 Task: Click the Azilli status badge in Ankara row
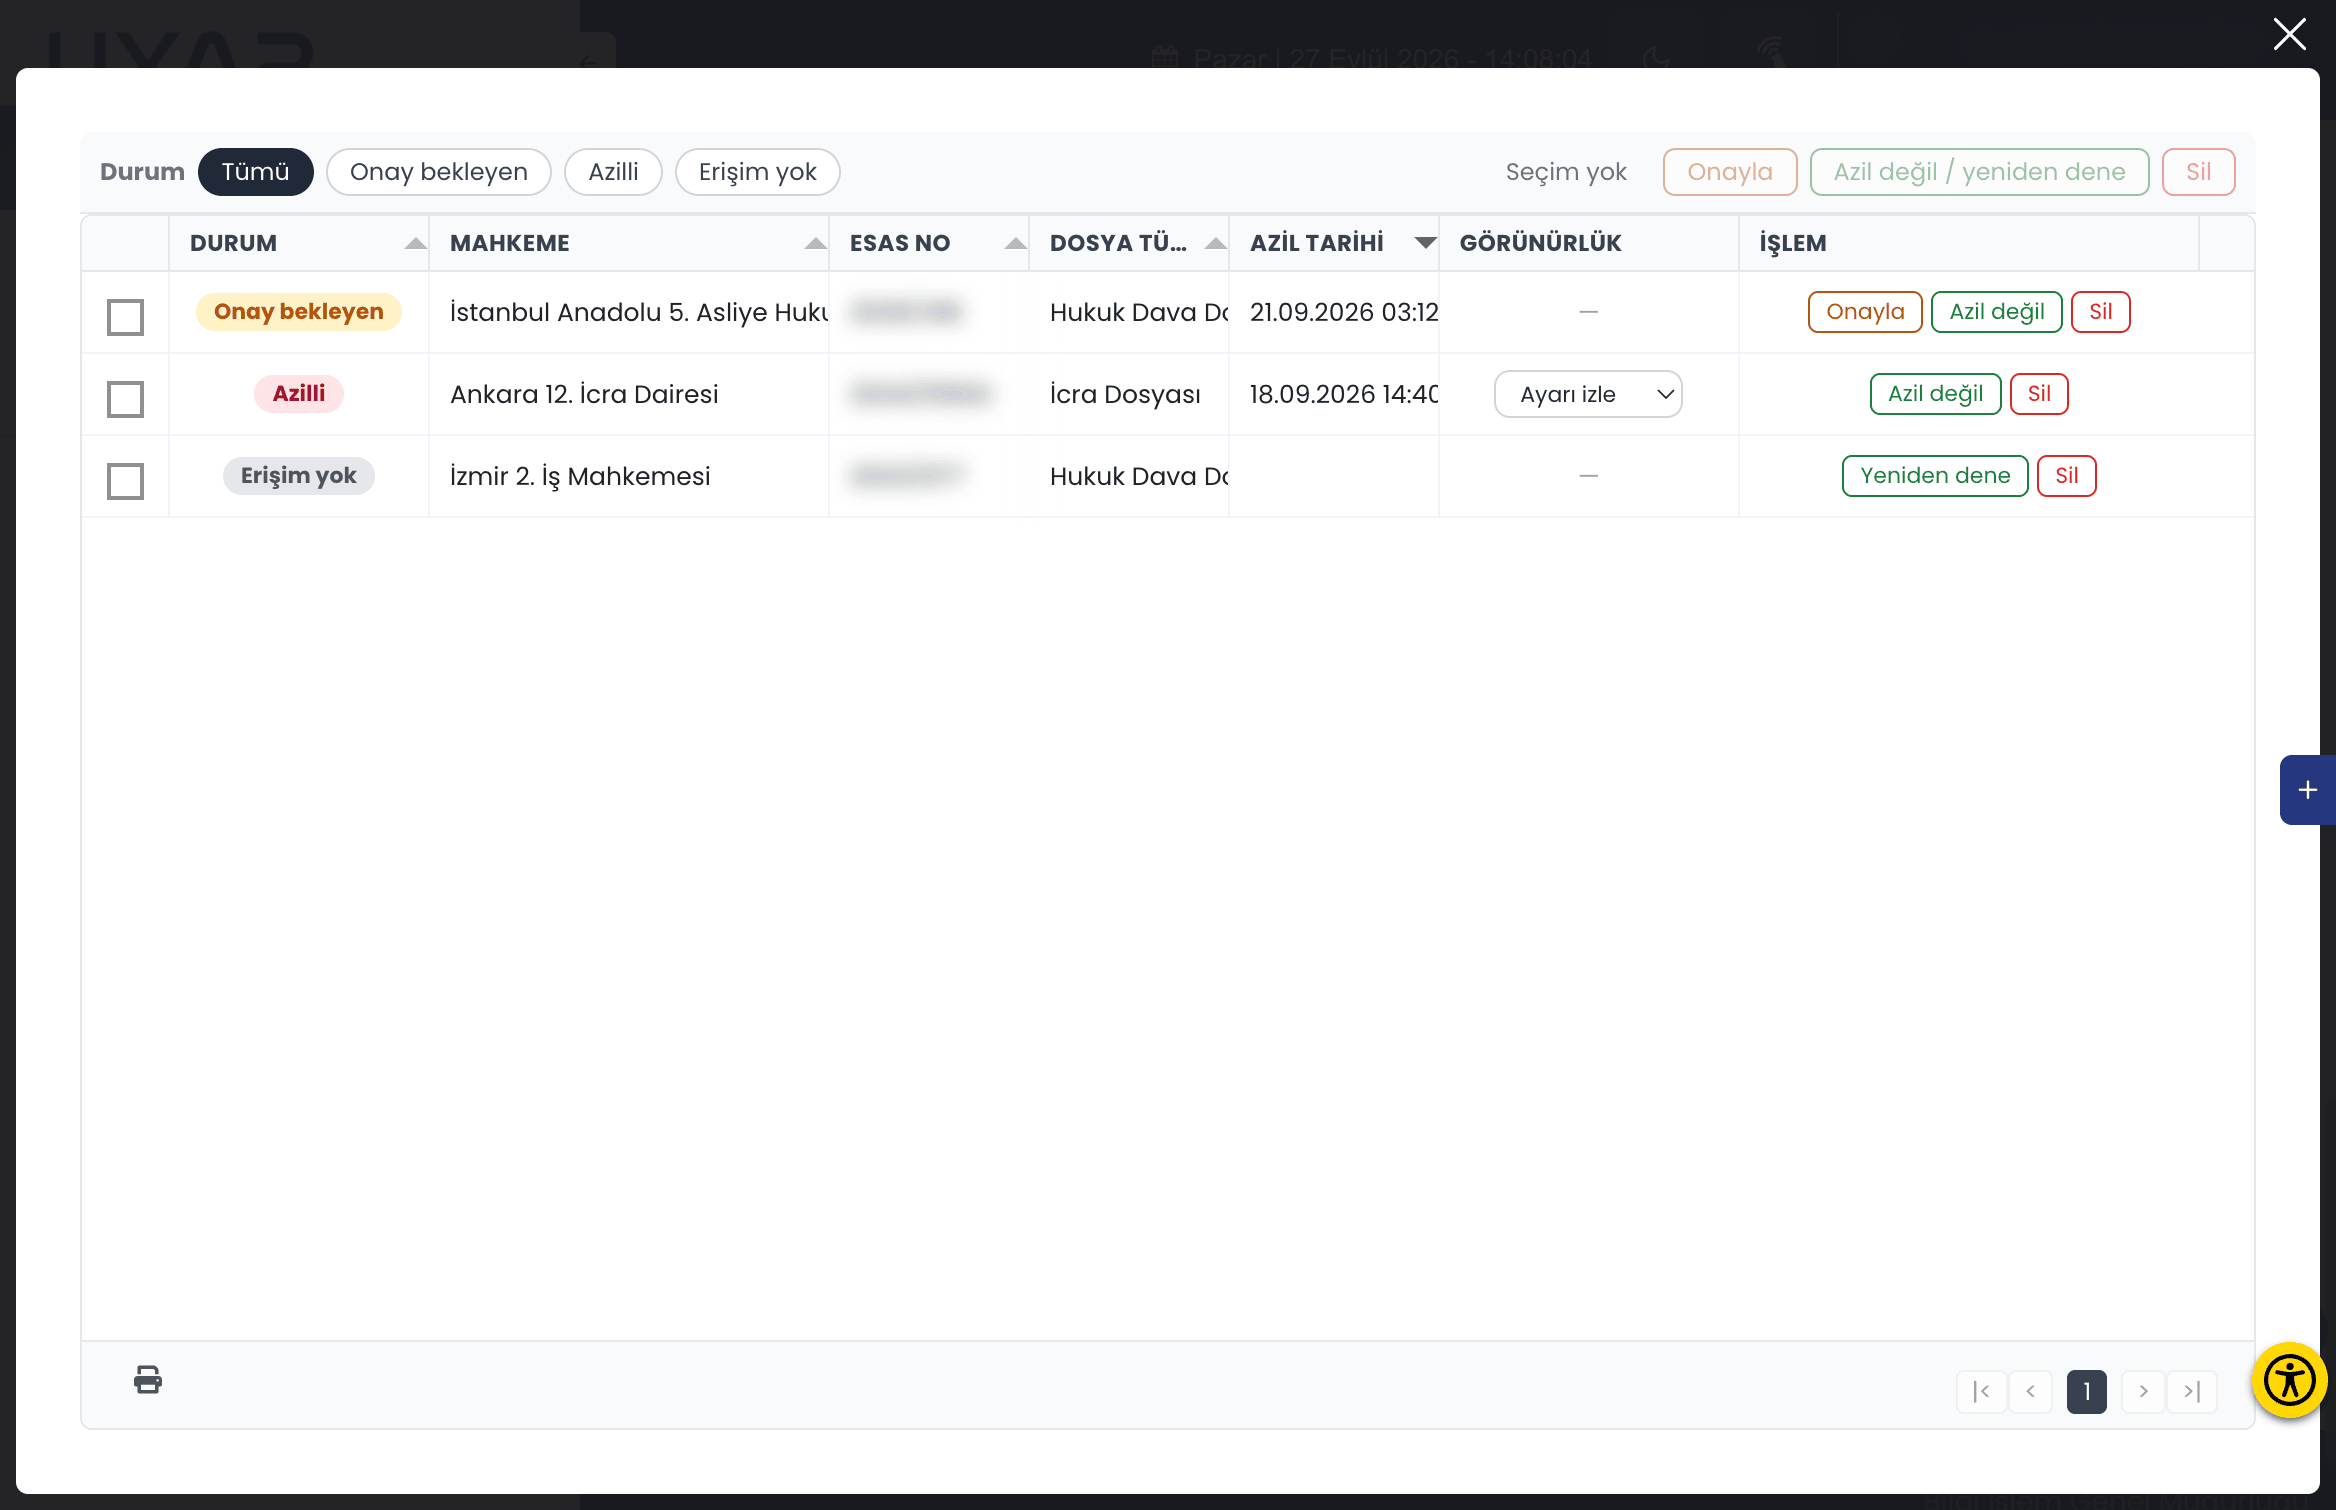299,394
